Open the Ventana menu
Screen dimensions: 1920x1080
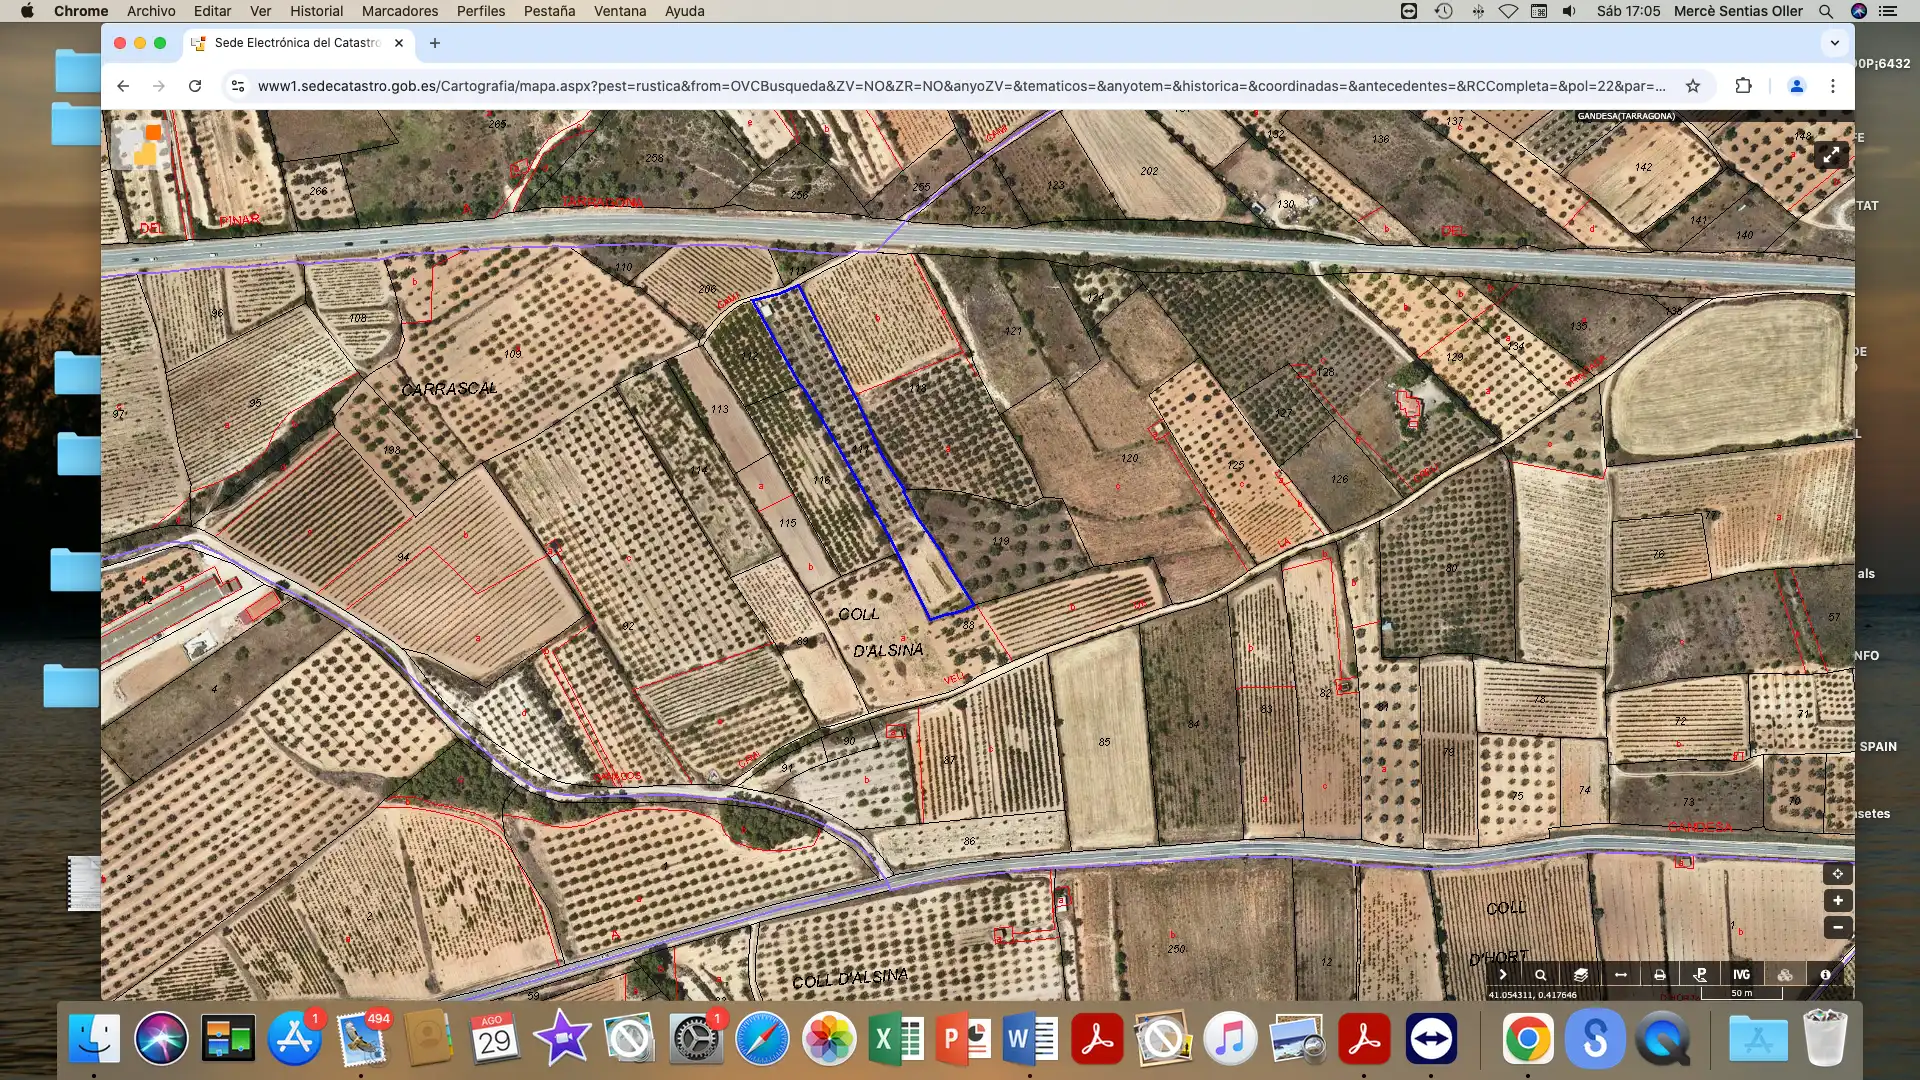point(620,11)
